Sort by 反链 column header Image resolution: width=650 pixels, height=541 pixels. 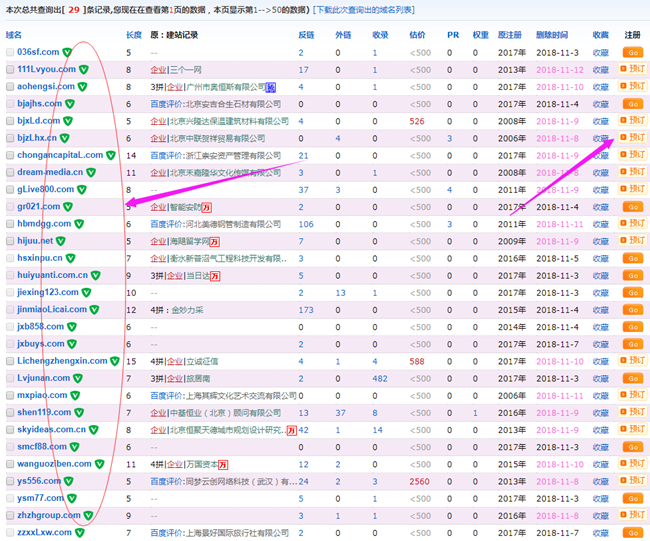305,34
